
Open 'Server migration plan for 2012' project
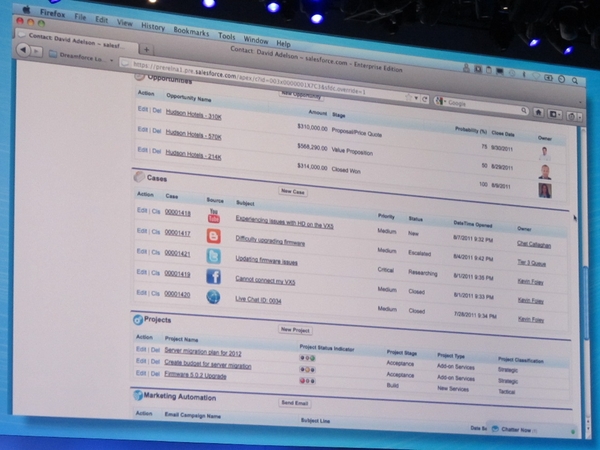203,352
